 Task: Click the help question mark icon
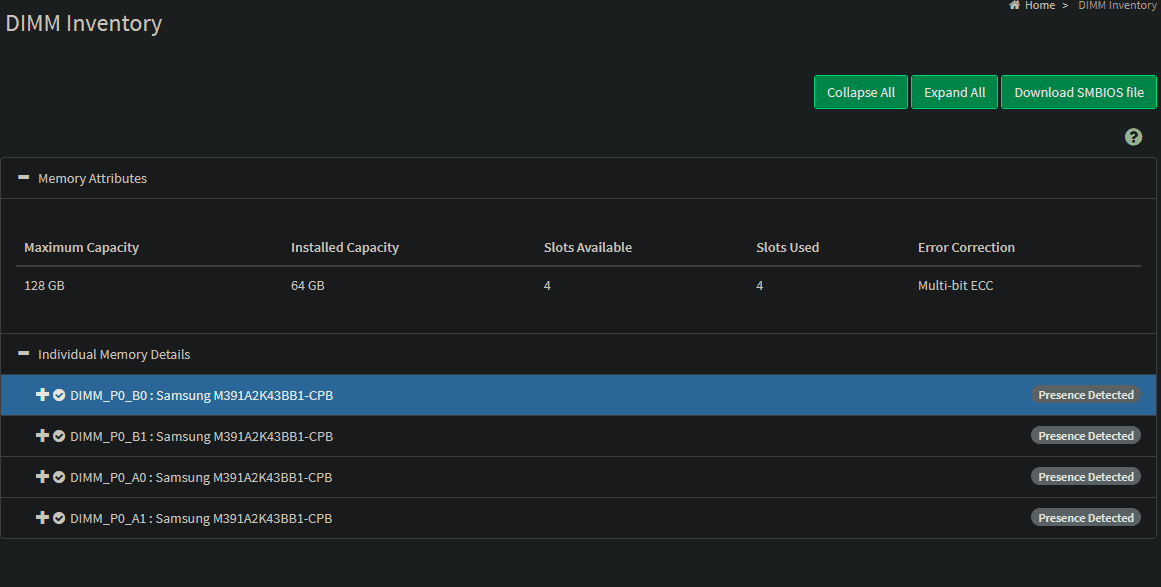1133,137
